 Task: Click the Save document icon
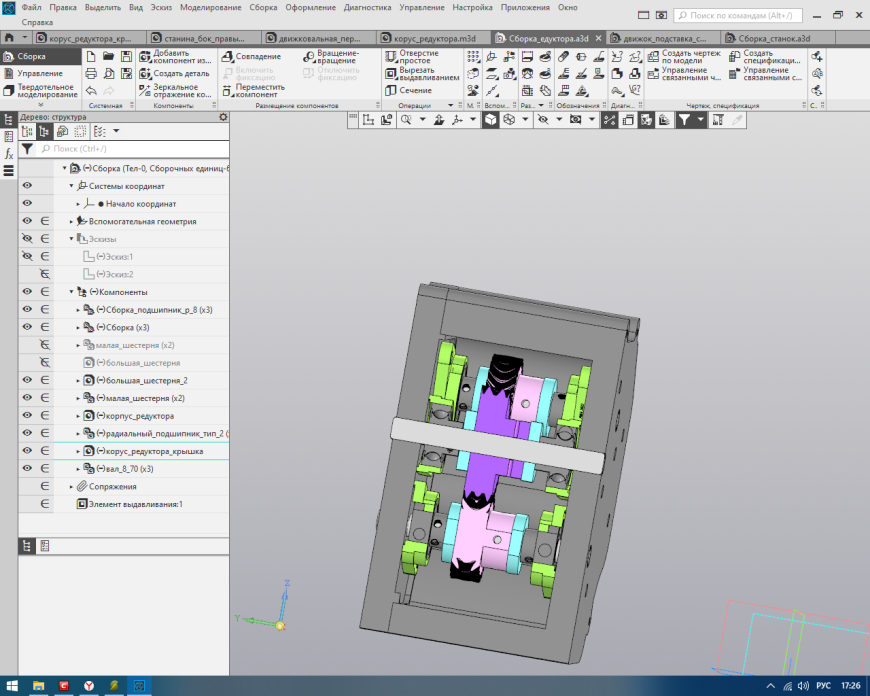(x=126, y=57)
